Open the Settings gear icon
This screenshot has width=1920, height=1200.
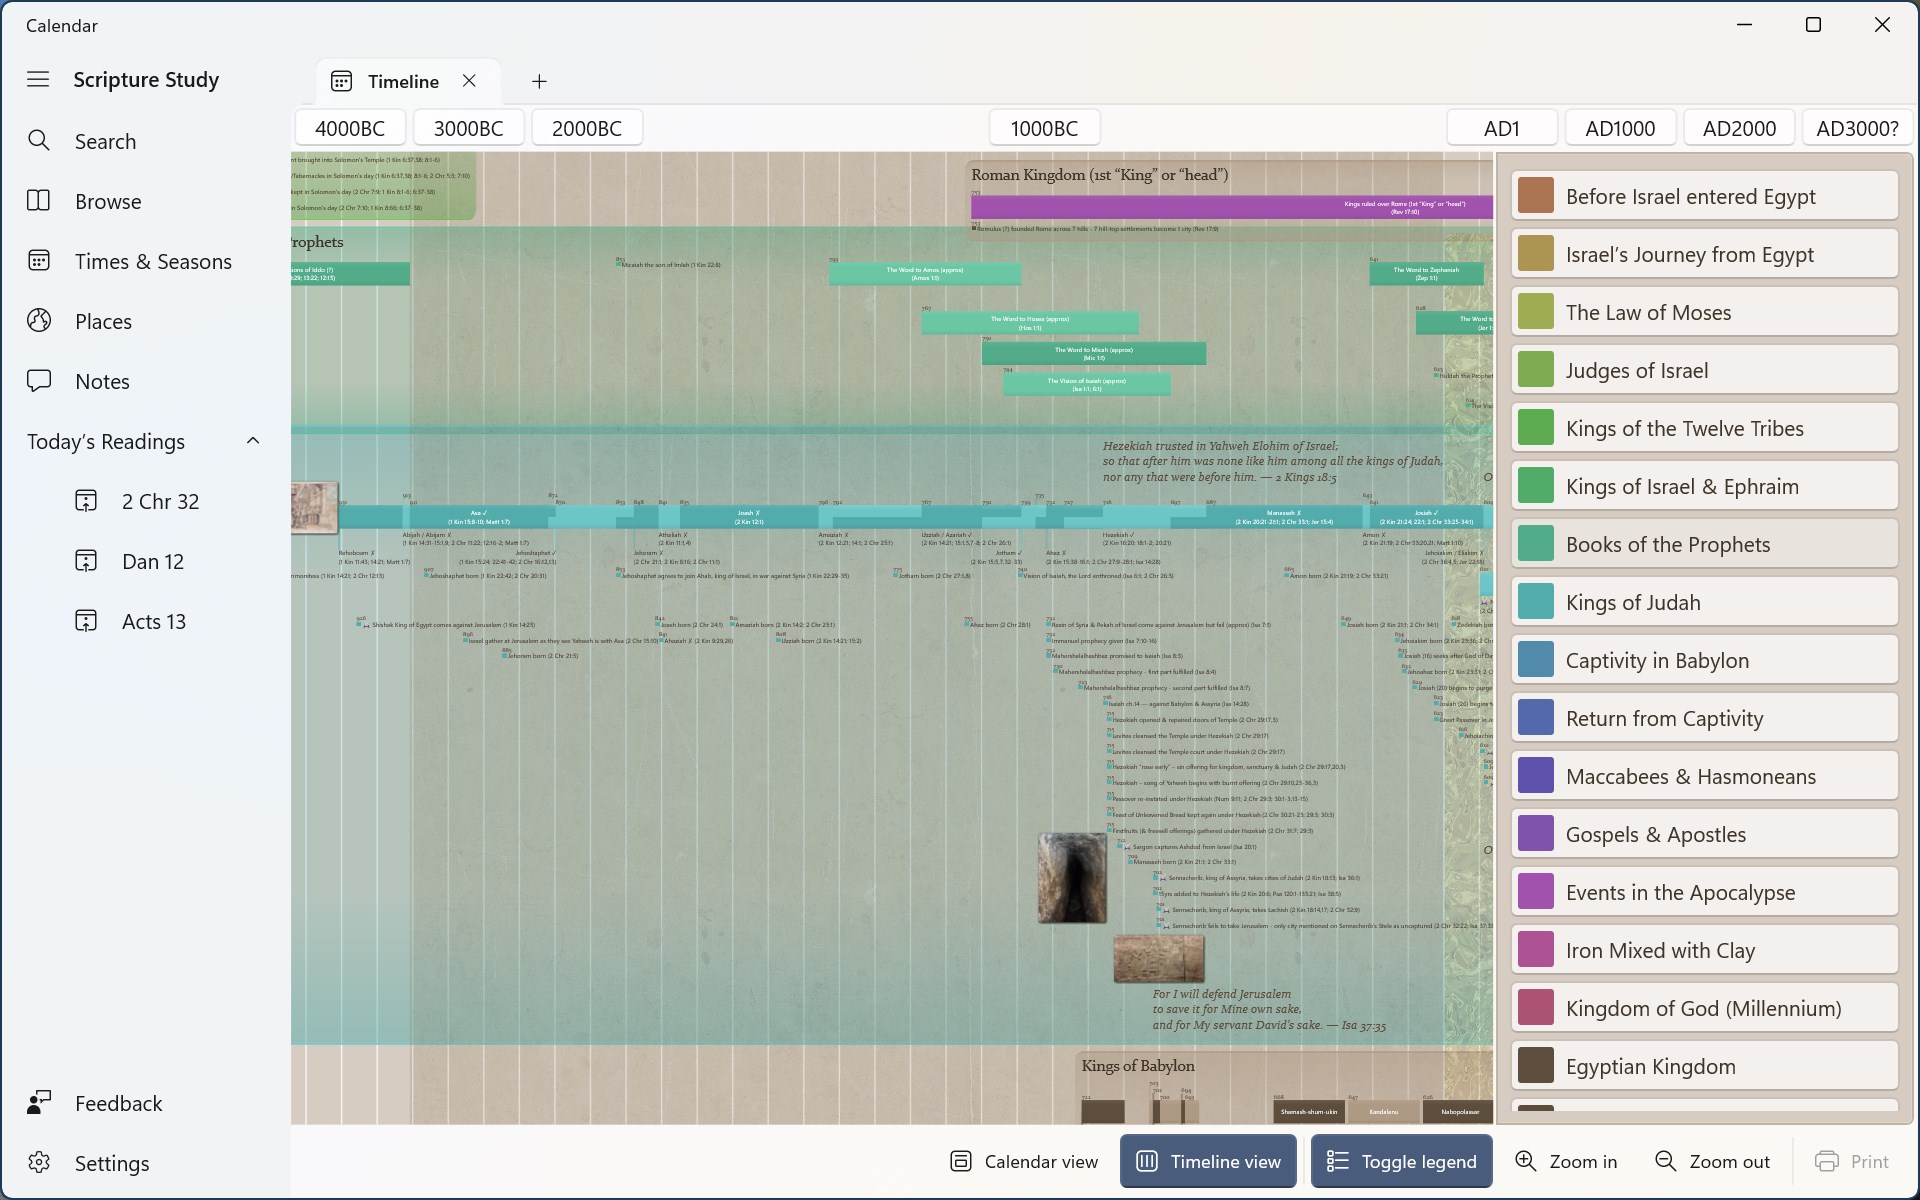[x=40, y=1163]
